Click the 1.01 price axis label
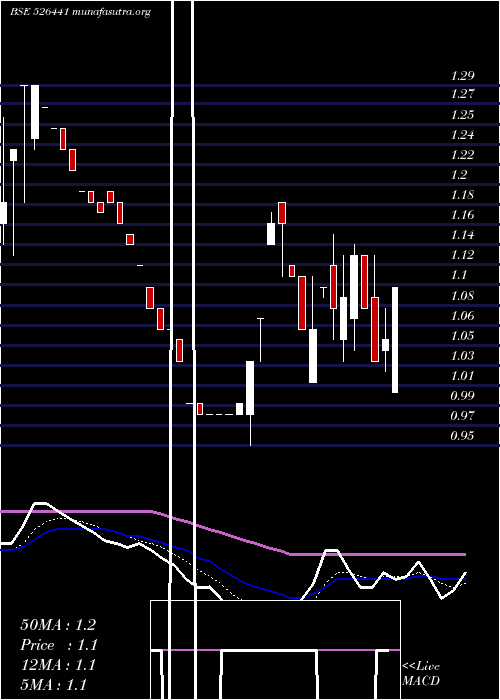500x700 pixels. tap(462, 376)
